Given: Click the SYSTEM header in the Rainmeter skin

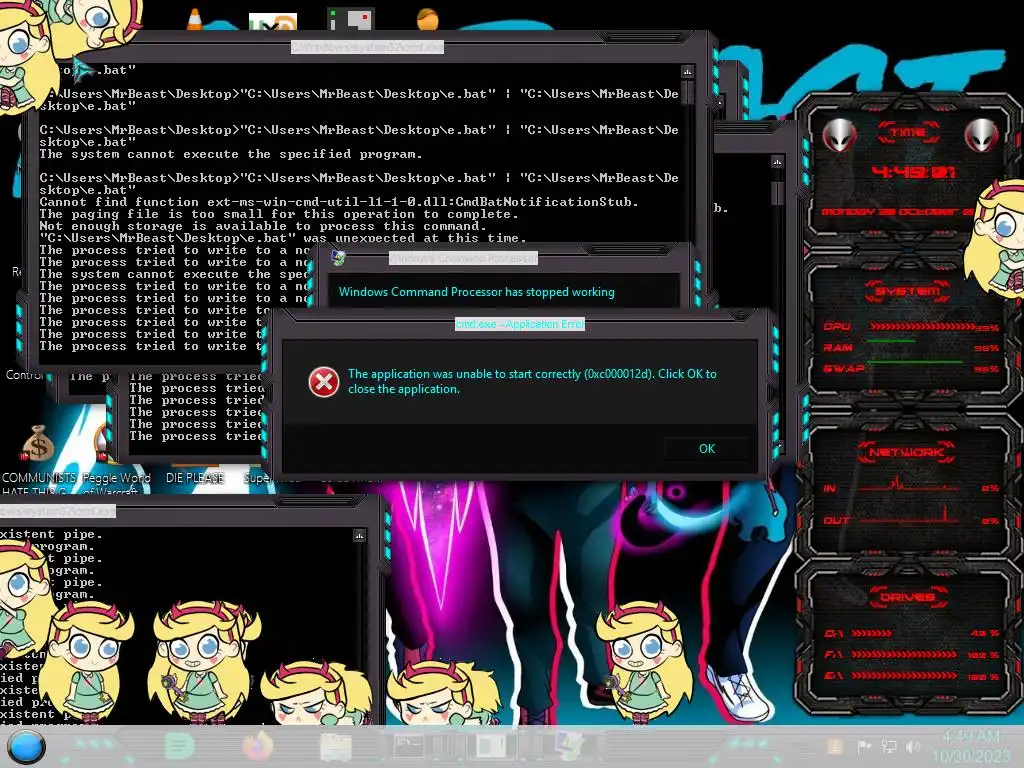Looking at the screenshot, I should [908, 291].
